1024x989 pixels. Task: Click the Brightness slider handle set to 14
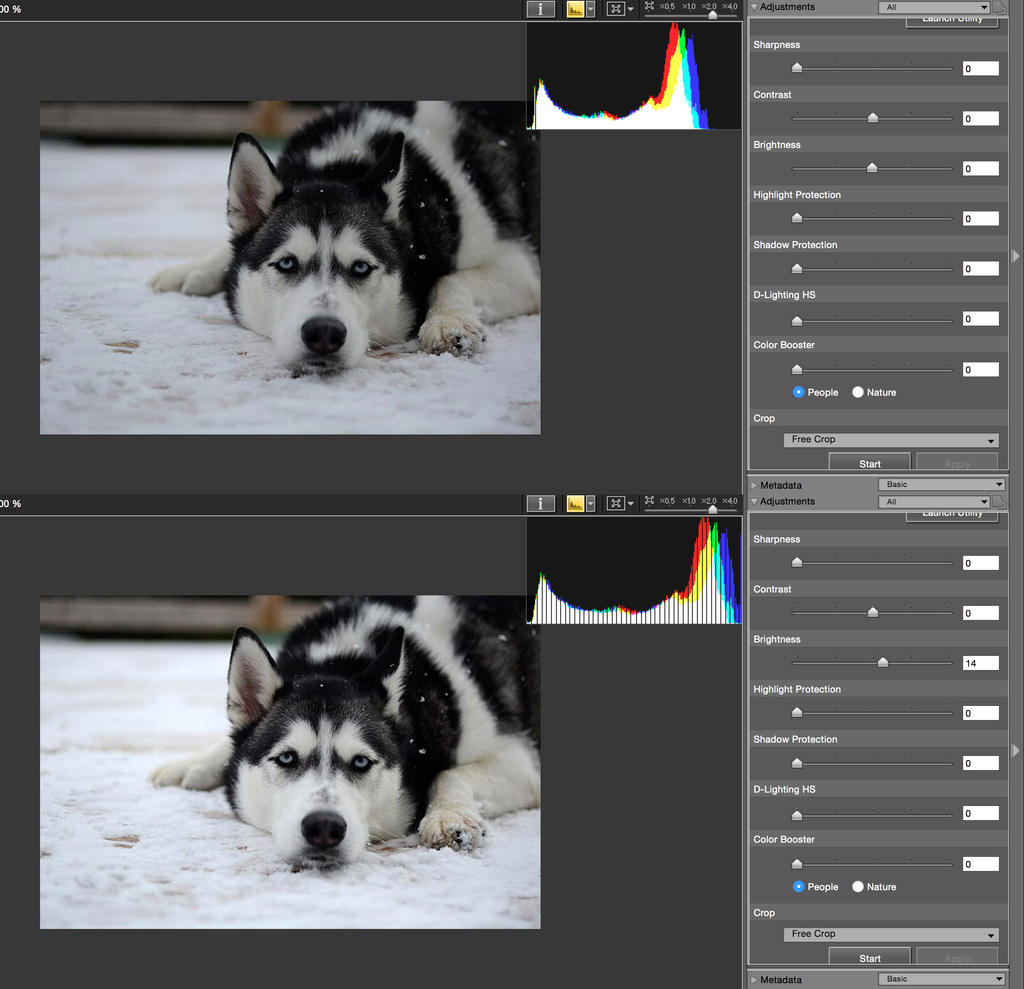point(882,662)
